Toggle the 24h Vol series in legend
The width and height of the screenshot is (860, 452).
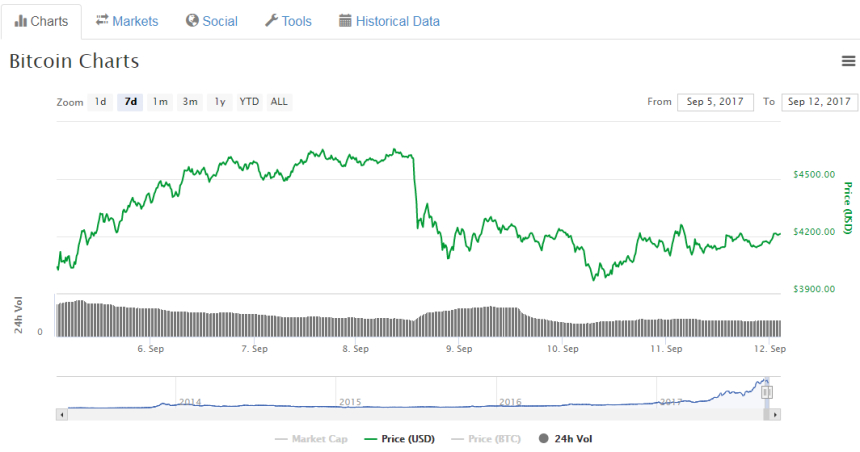pyautogui.click(x=565, y=439)
